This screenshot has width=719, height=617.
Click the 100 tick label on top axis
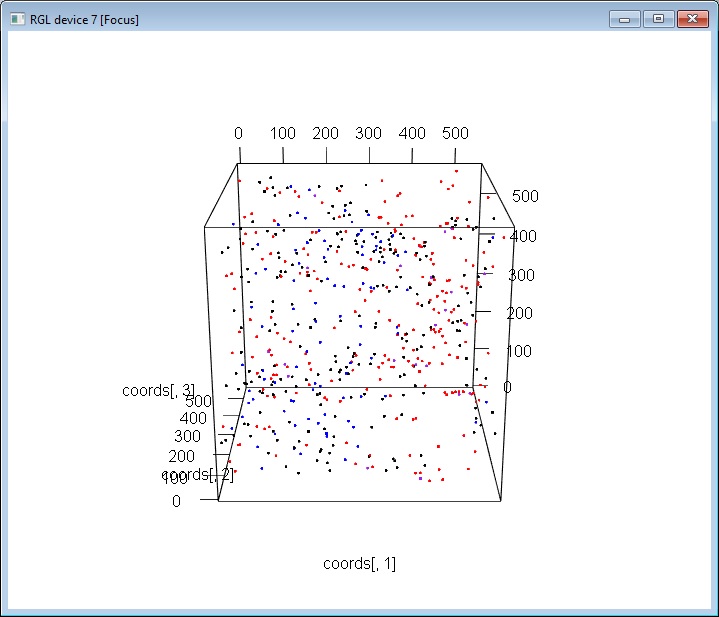pyautogui.click(x=282, y=133)
